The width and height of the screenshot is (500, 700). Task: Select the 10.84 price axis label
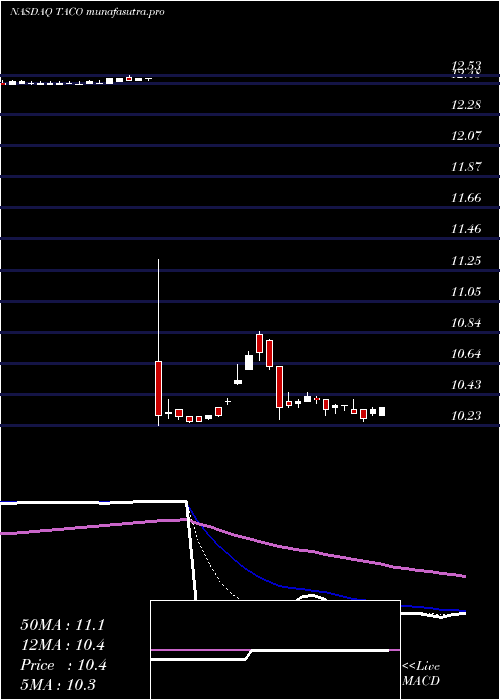[466, 323]
